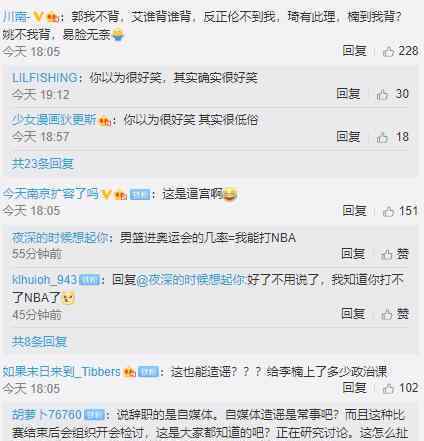Thumbs-up 夜深的时候想起你's NBA reply
The height and width of the screenshot is (441, 424).
click(x=395, y=254)
